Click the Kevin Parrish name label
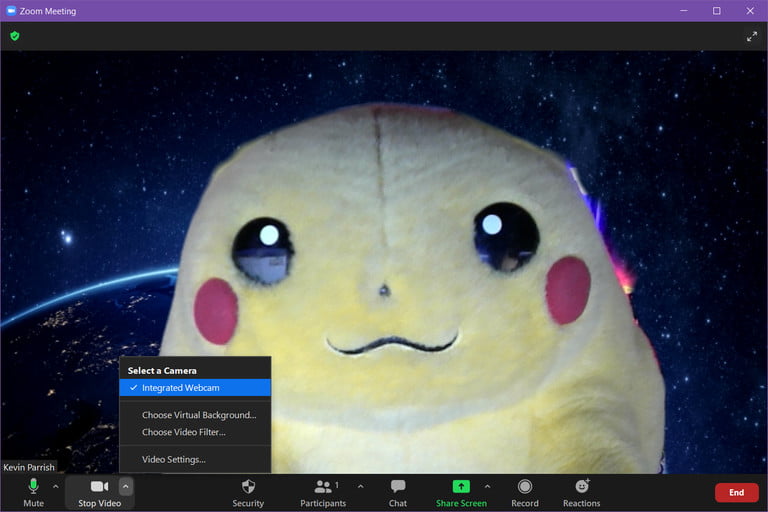 tap(29, 467)
